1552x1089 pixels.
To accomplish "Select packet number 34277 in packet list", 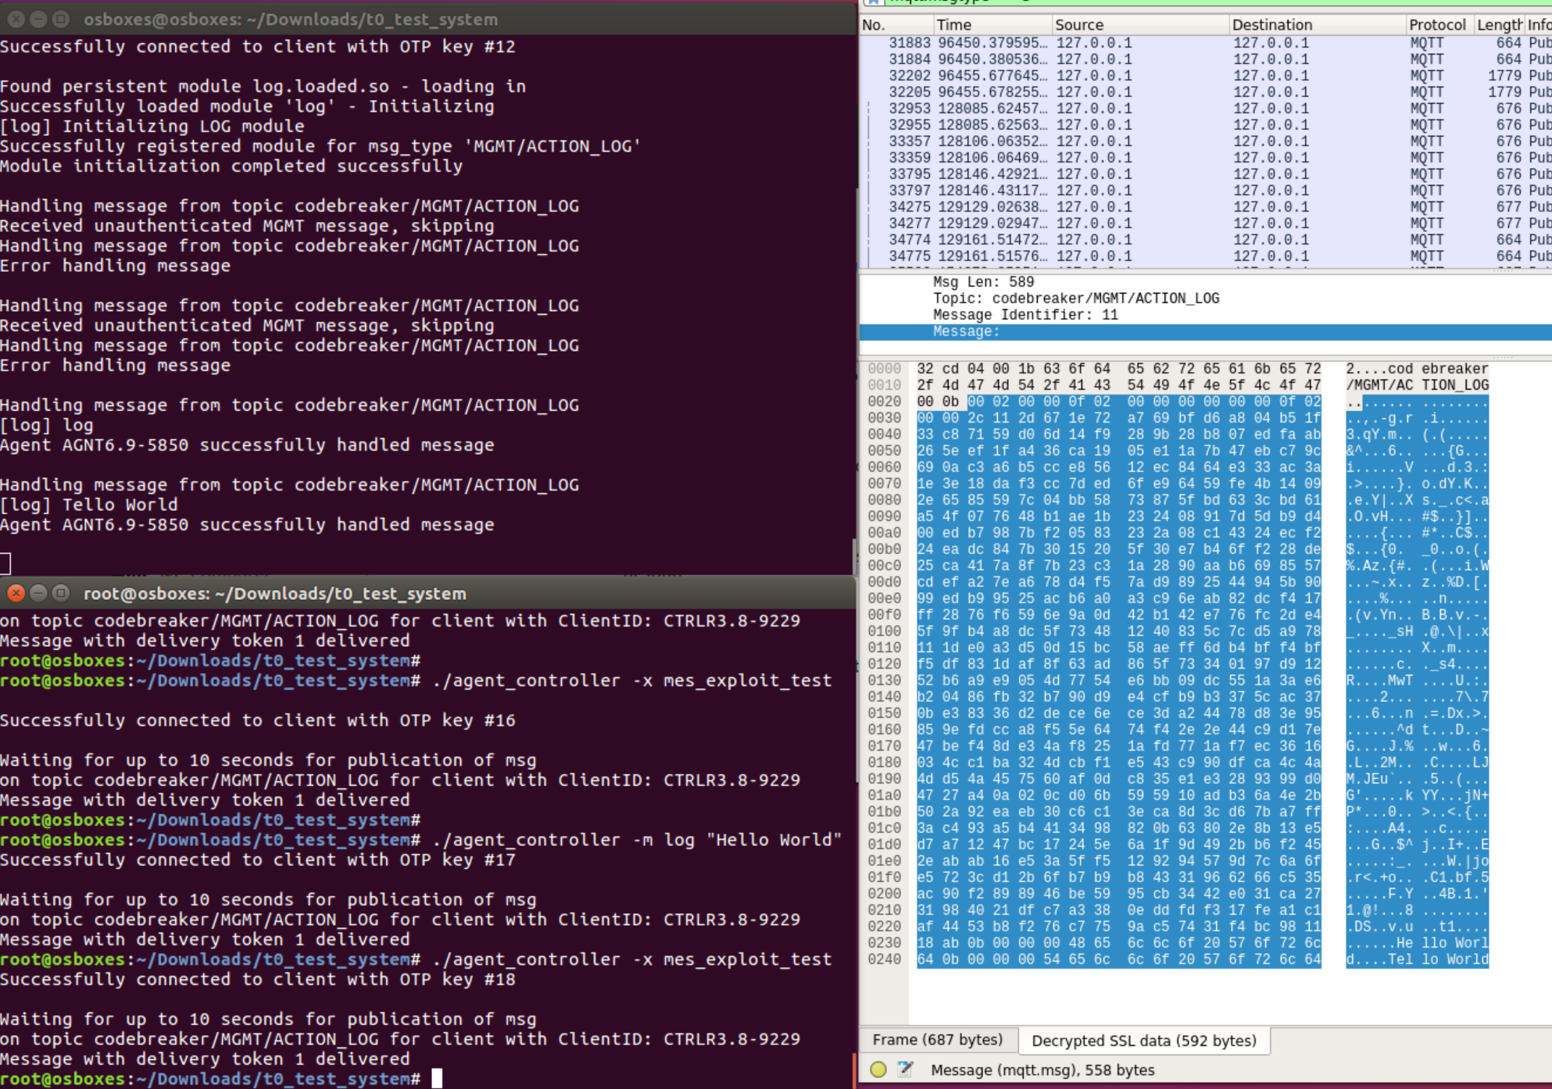I will (1206, 223).
